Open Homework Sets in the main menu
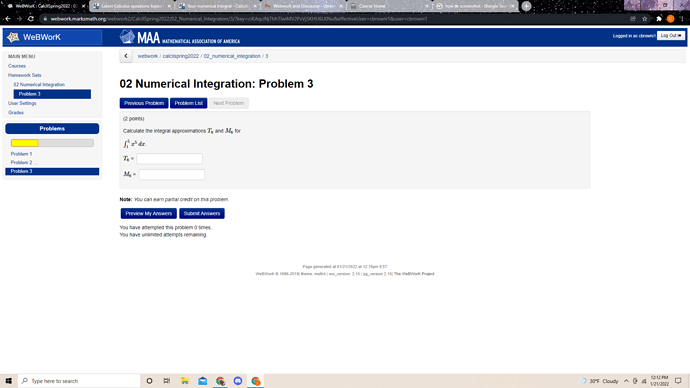690x388 pixels. (x=25, y=75)
